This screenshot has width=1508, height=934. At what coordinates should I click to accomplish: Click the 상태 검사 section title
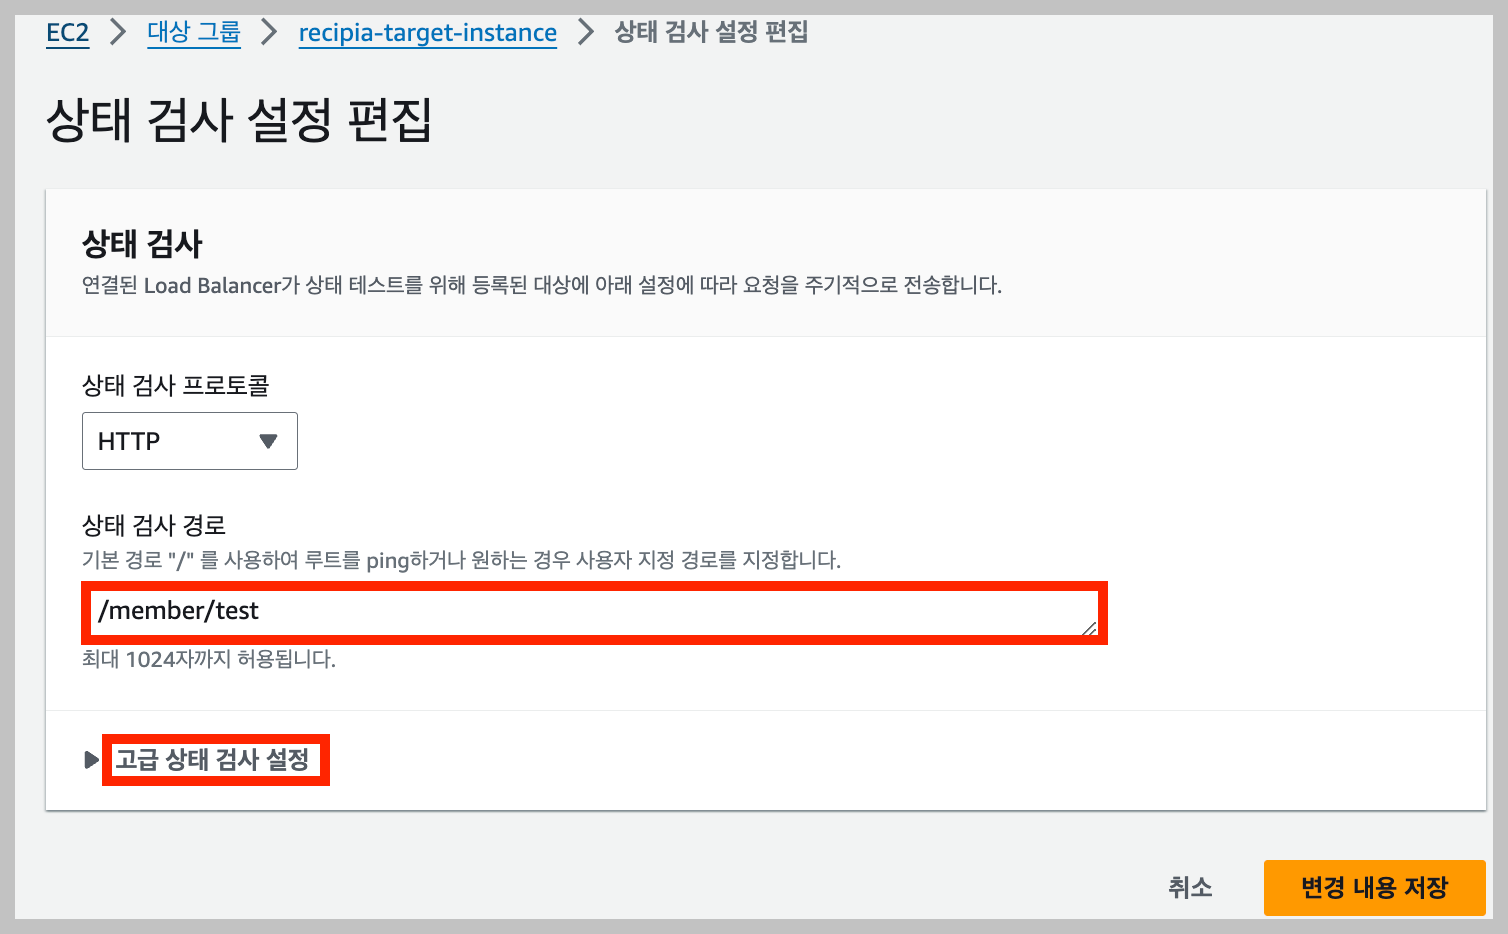coord(140,243)
